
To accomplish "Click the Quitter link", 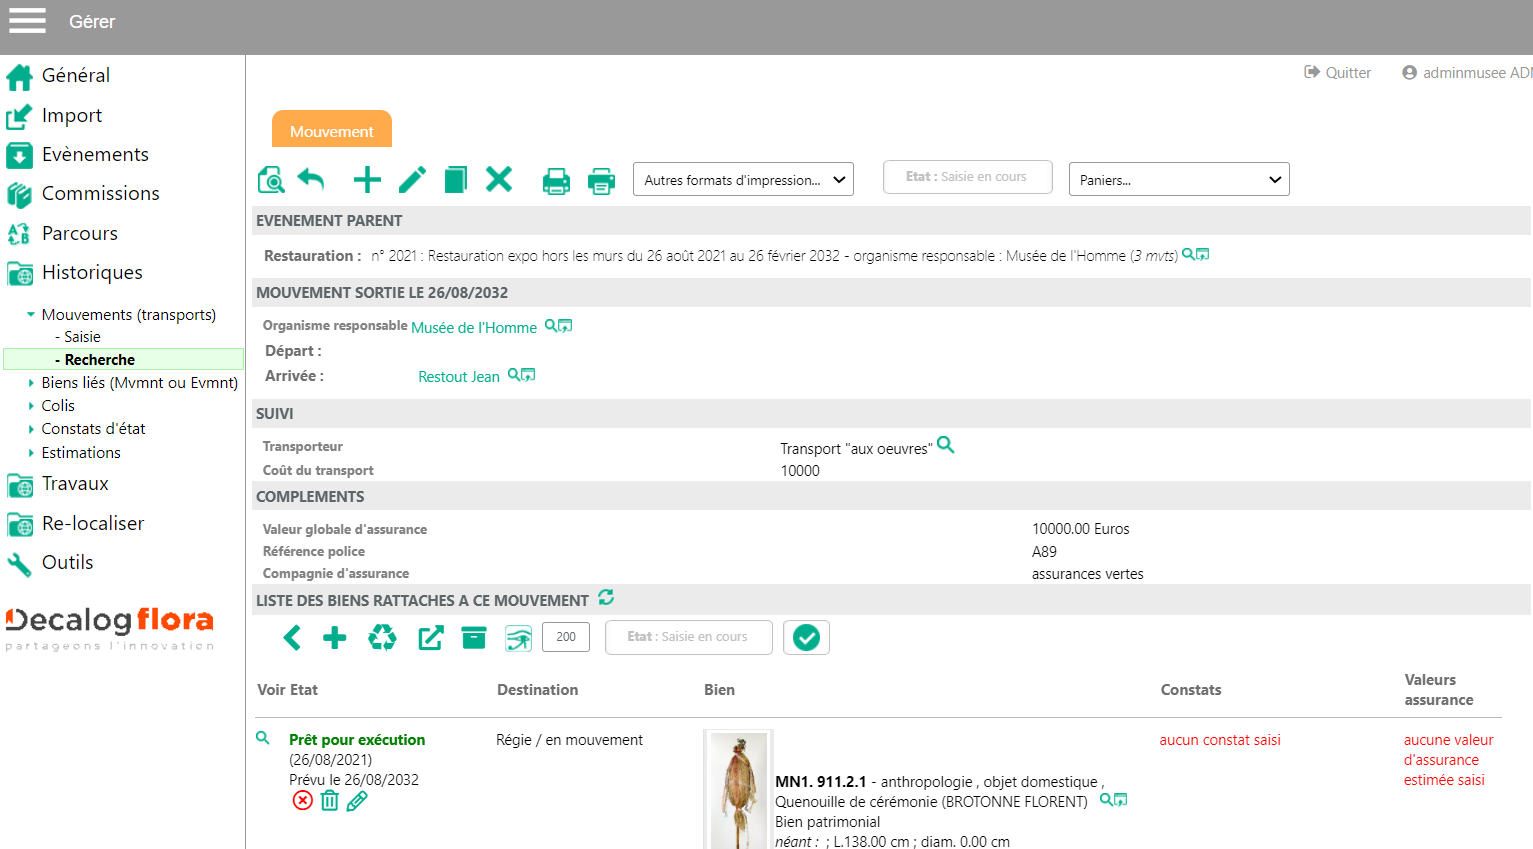I will click(x=1338, y=73).
